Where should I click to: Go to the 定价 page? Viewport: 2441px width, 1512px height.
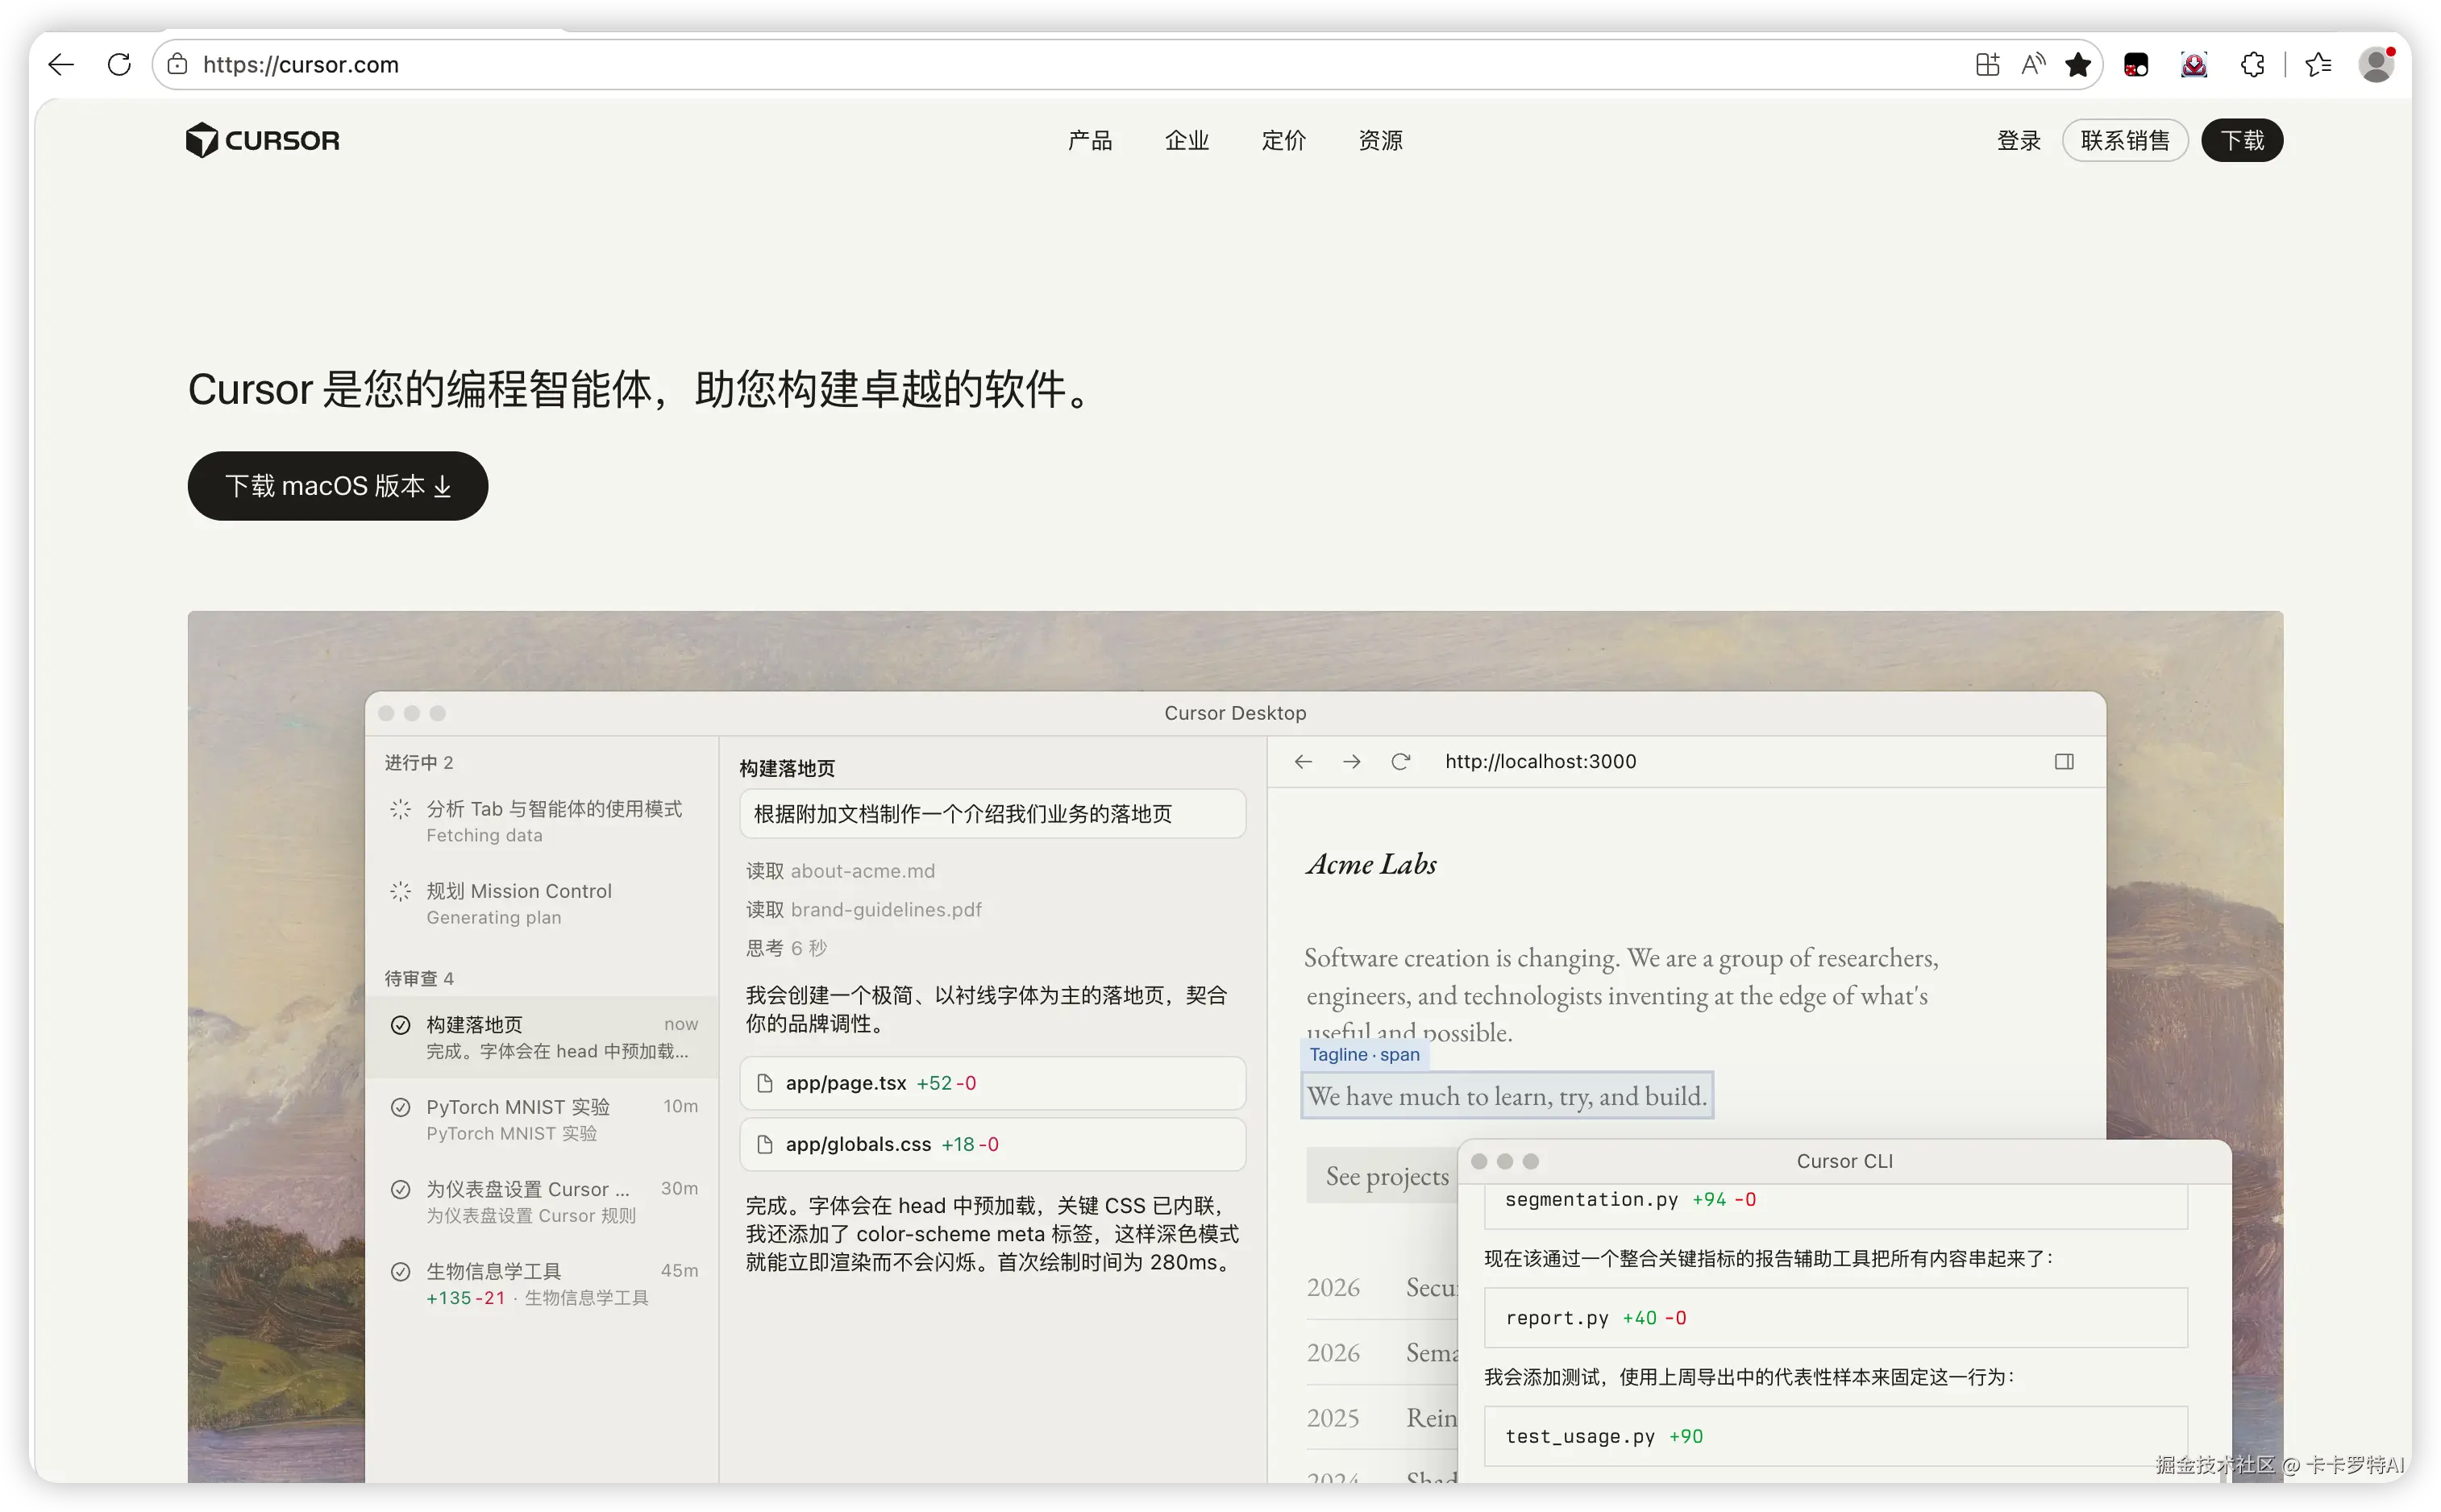1284,140
